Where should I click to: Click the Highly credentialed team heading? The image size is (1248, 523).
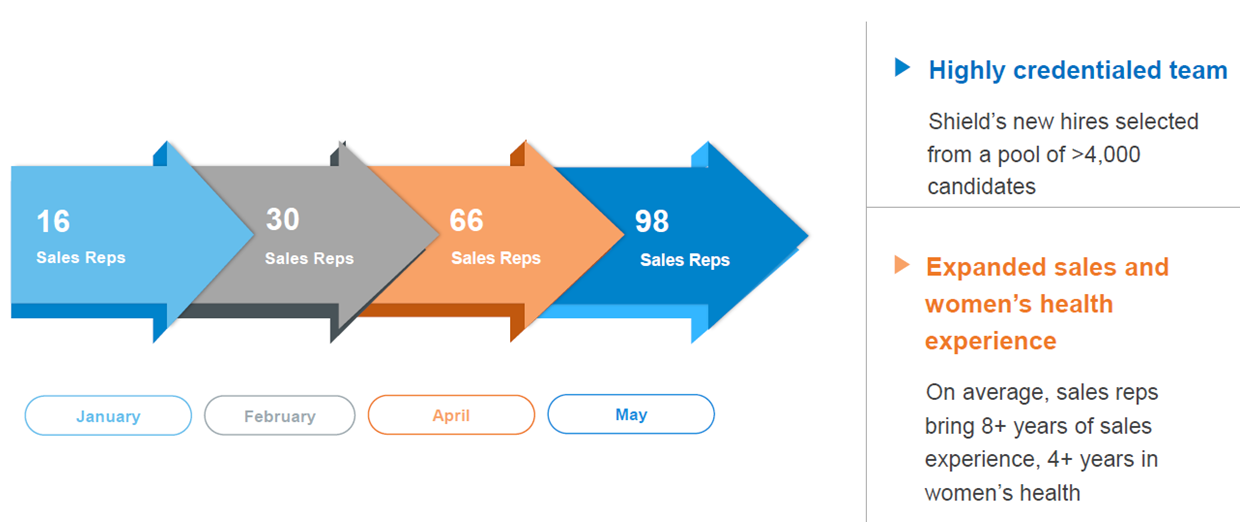[x=1078, y=70]
